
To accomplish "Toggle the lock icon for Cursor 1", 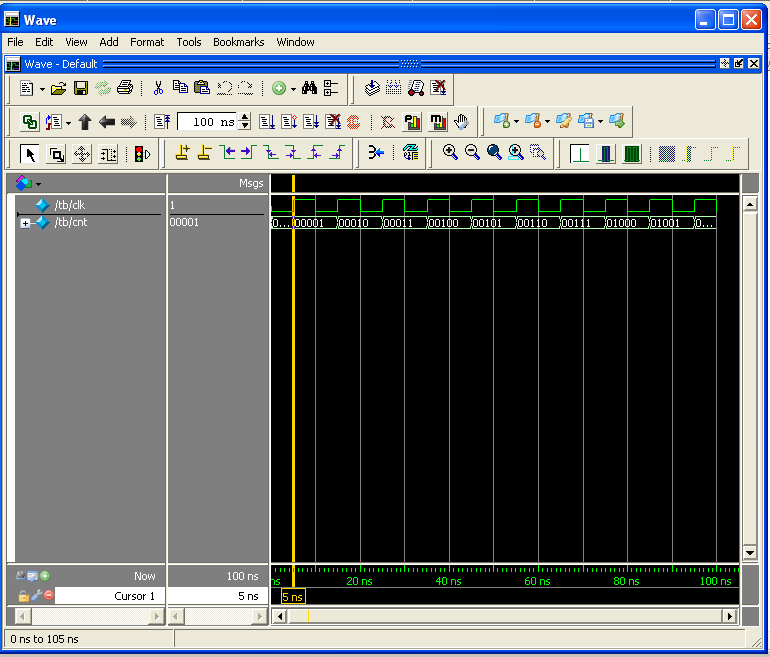I will pos(23,596).
